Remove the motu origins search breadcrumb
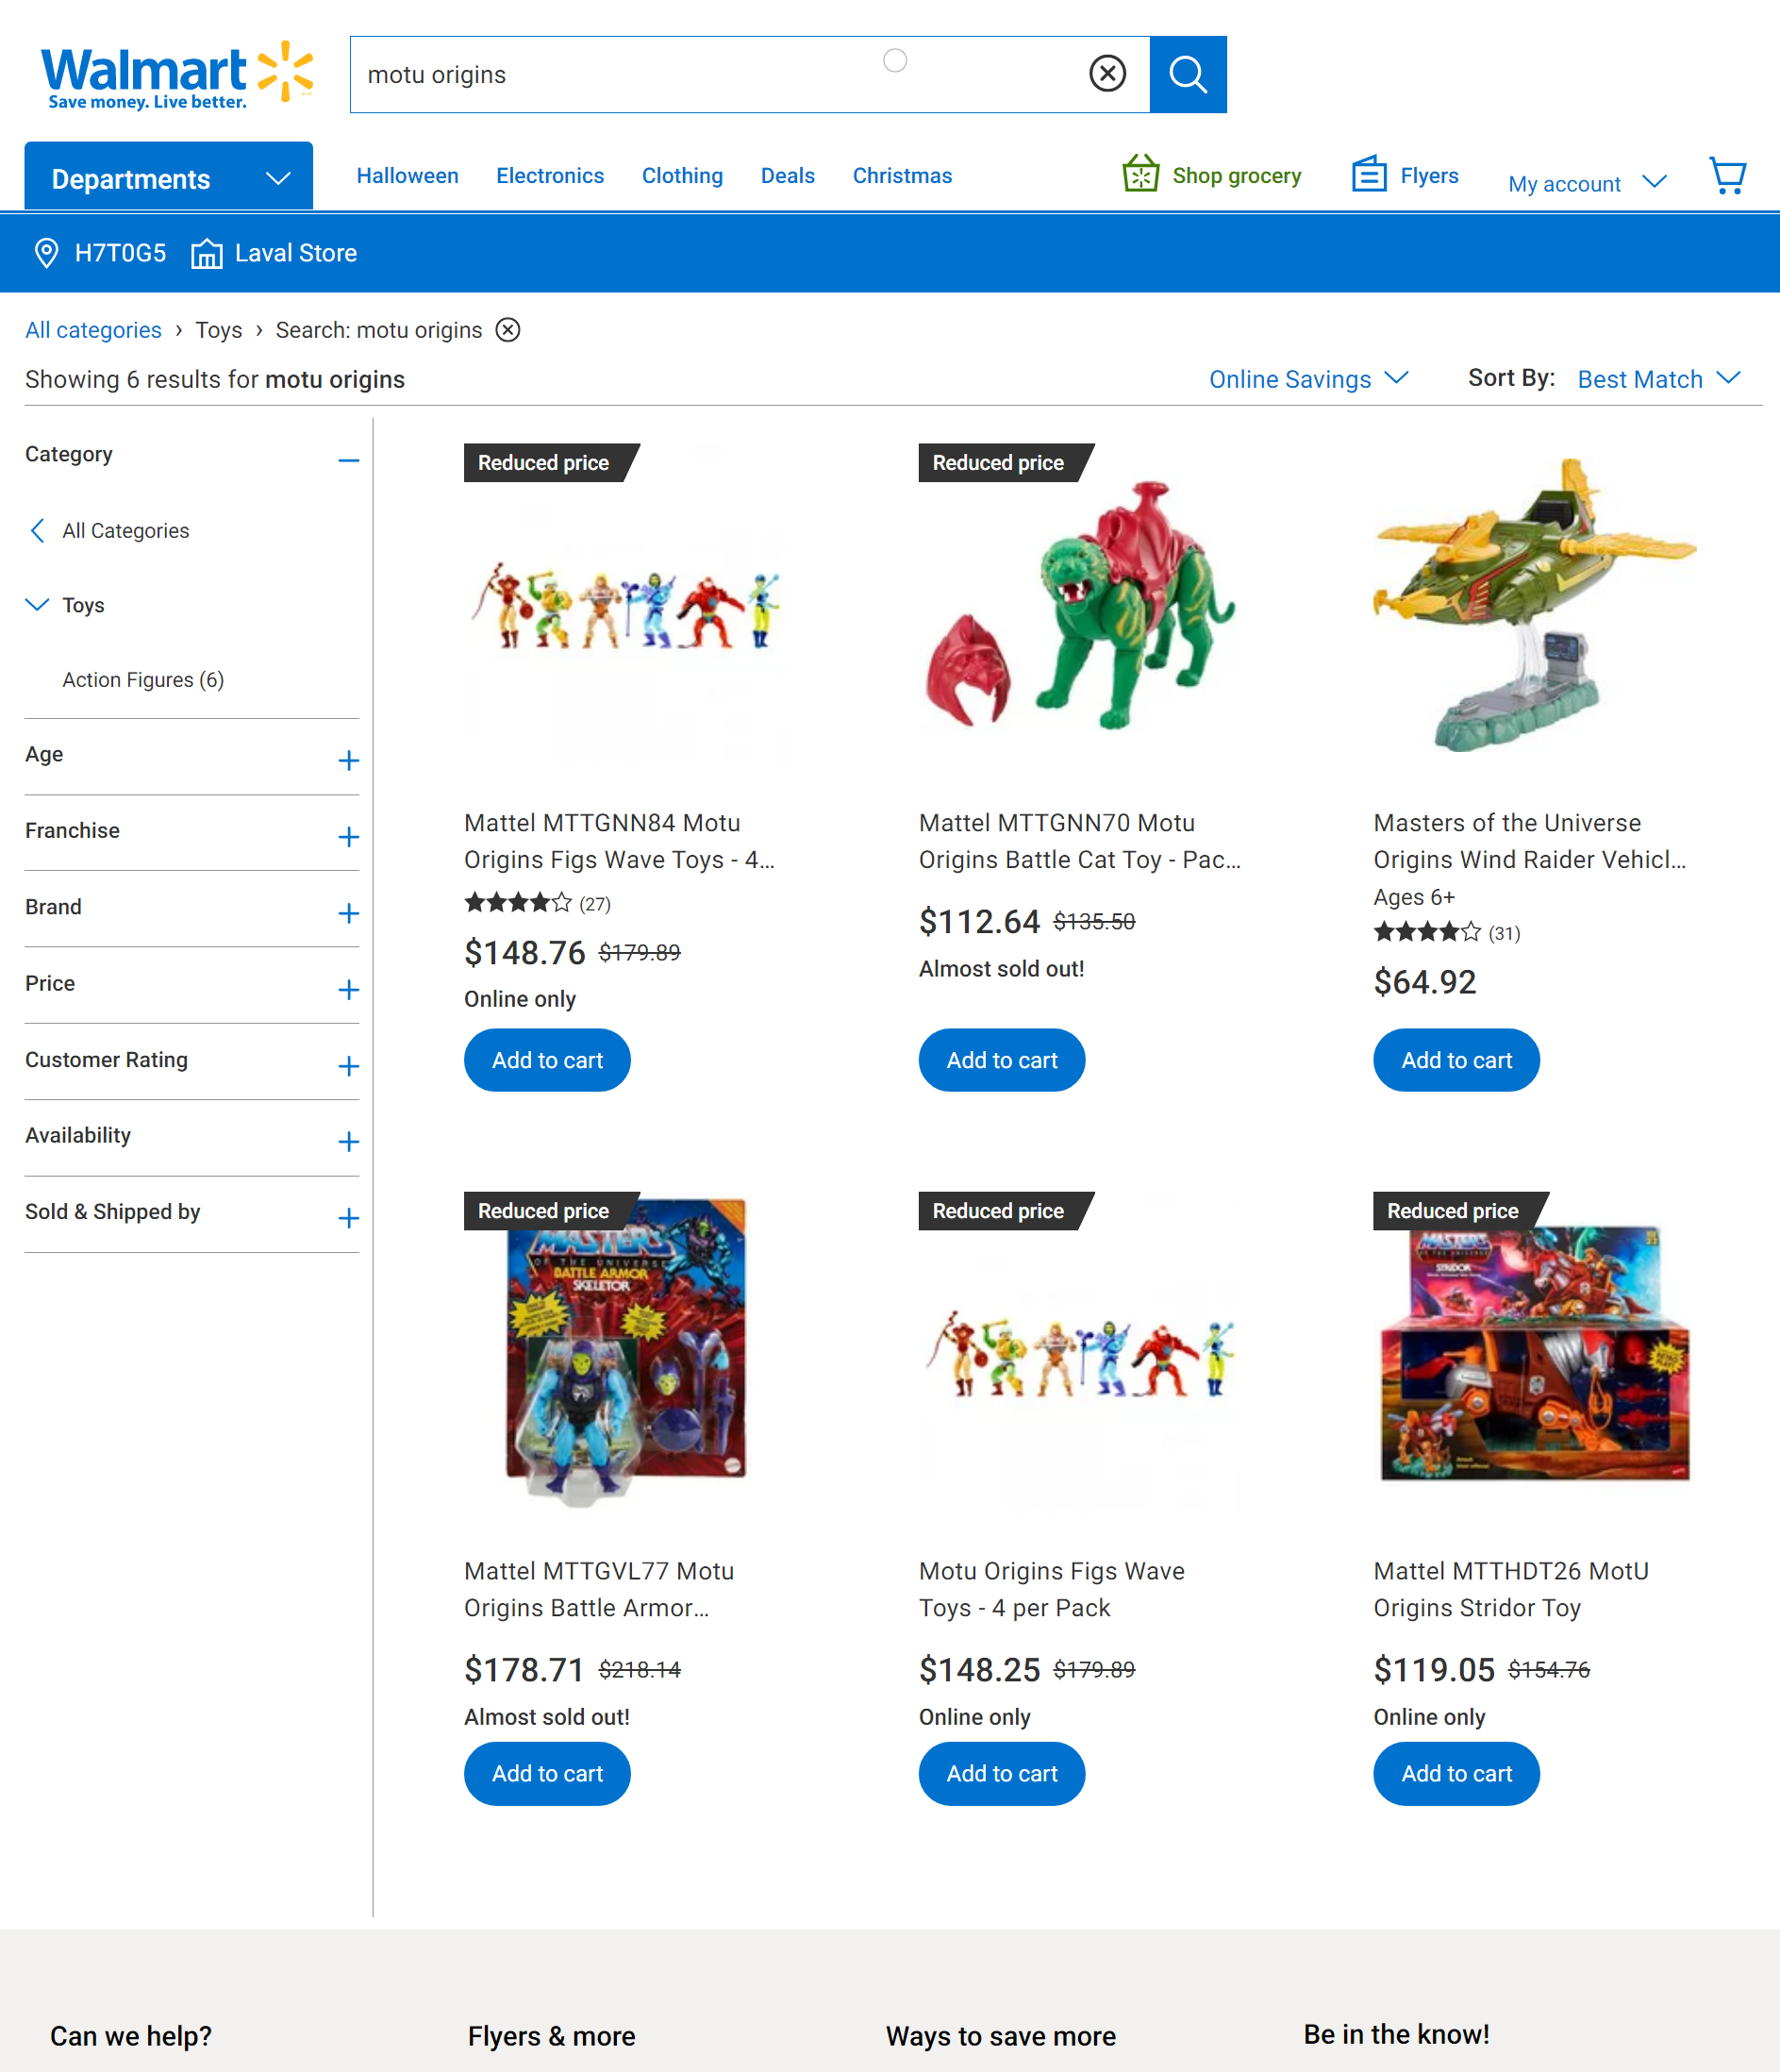Viewport: 1780px width, 2072px height. 508,330
